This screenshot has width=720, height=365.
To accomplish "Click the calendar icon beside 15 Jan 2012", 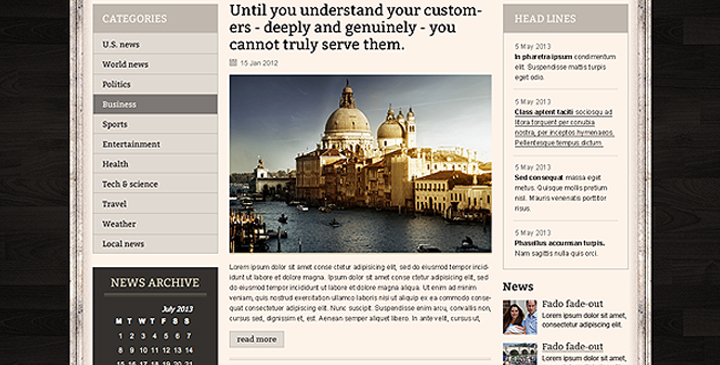I will click(x=233, y=63).
